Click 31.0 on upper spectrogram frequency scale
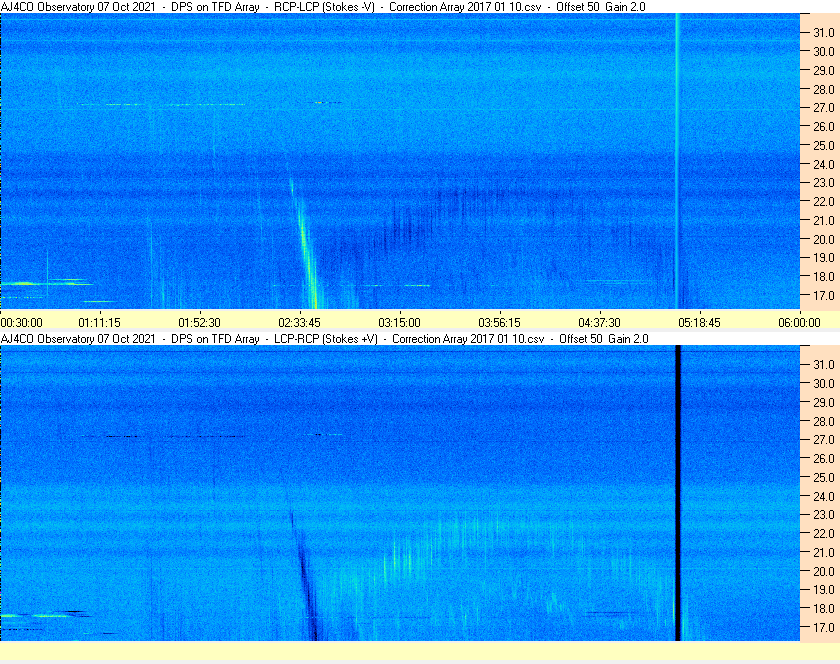Image resolution: width=840 pixels, height=664 pixels. pyautogui.click(x=824, y=33)
